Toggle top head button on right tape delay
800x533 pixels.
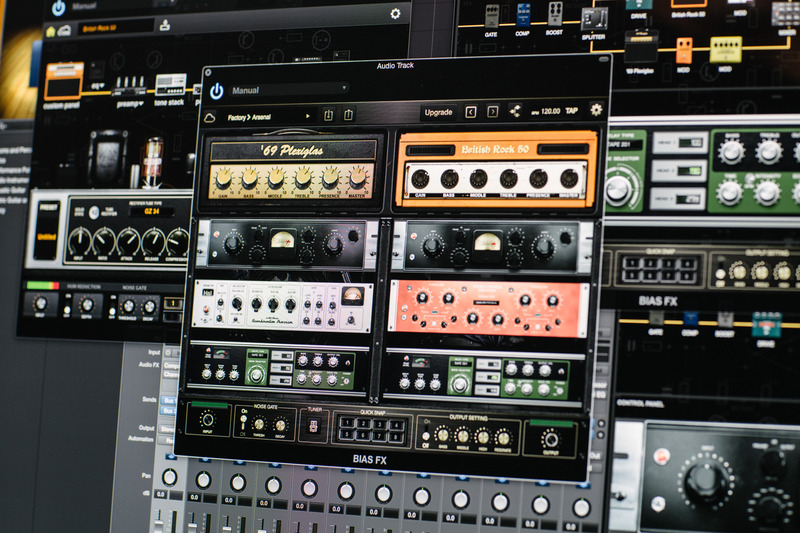pyautogui.click(x=488, y=364)
